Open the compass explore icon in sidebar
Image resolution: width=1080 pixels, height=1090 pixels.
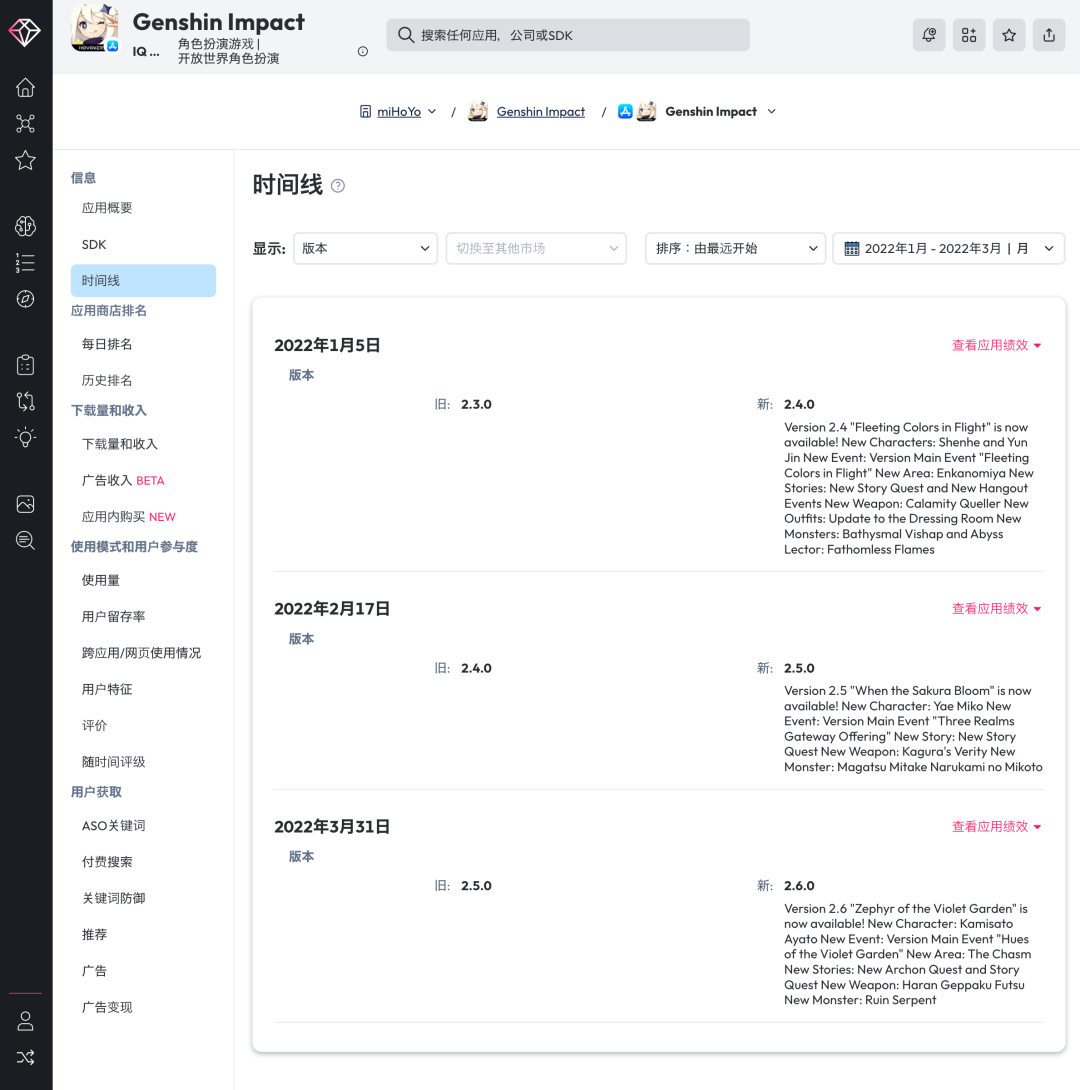click(x=26, y=299)
